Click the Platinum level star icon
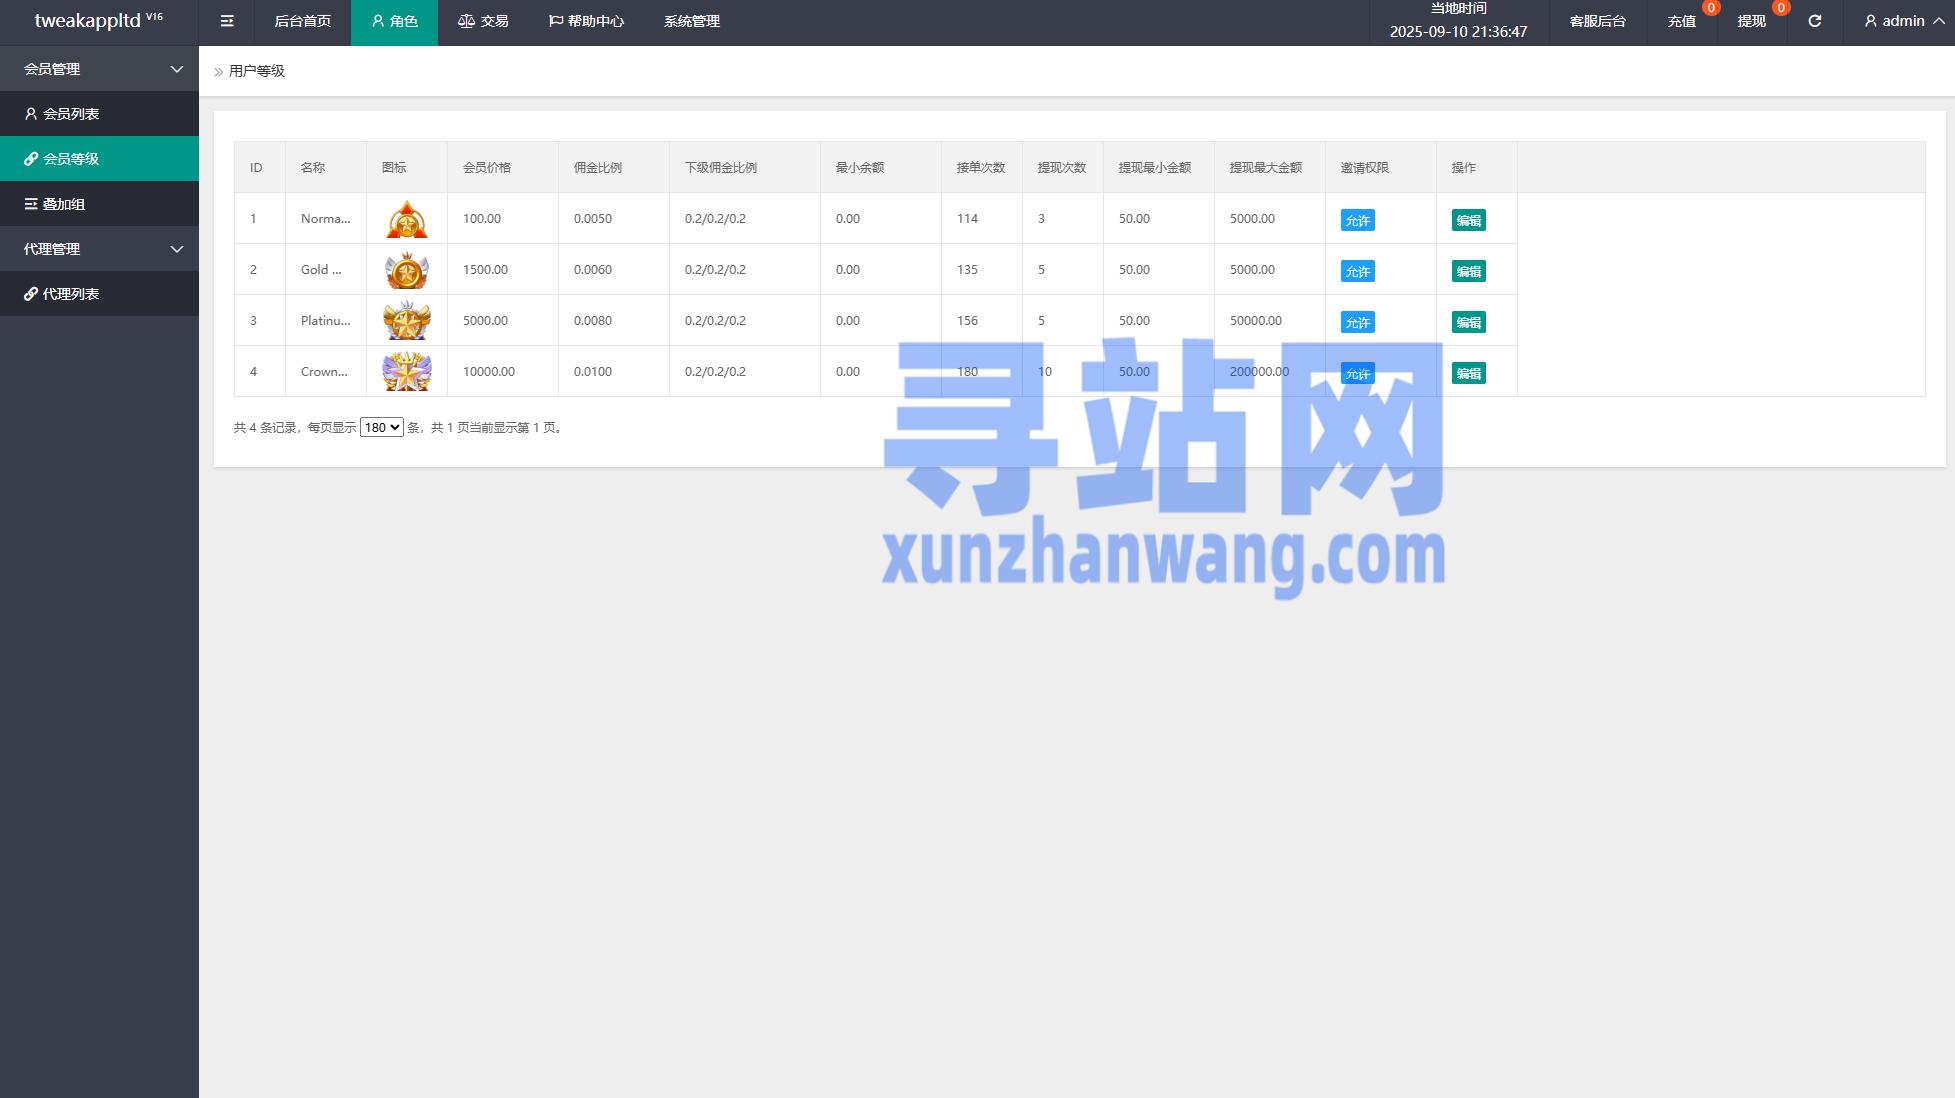1955x1098 pixels. click(x=407, y=321)
